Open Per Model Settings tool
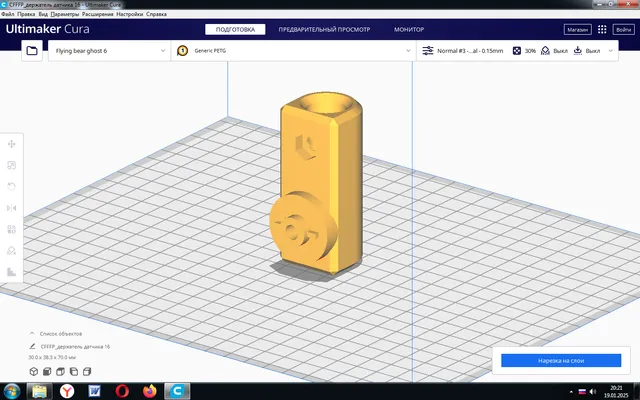Screen dimensions: 640x400 click(x=11, y=229)
